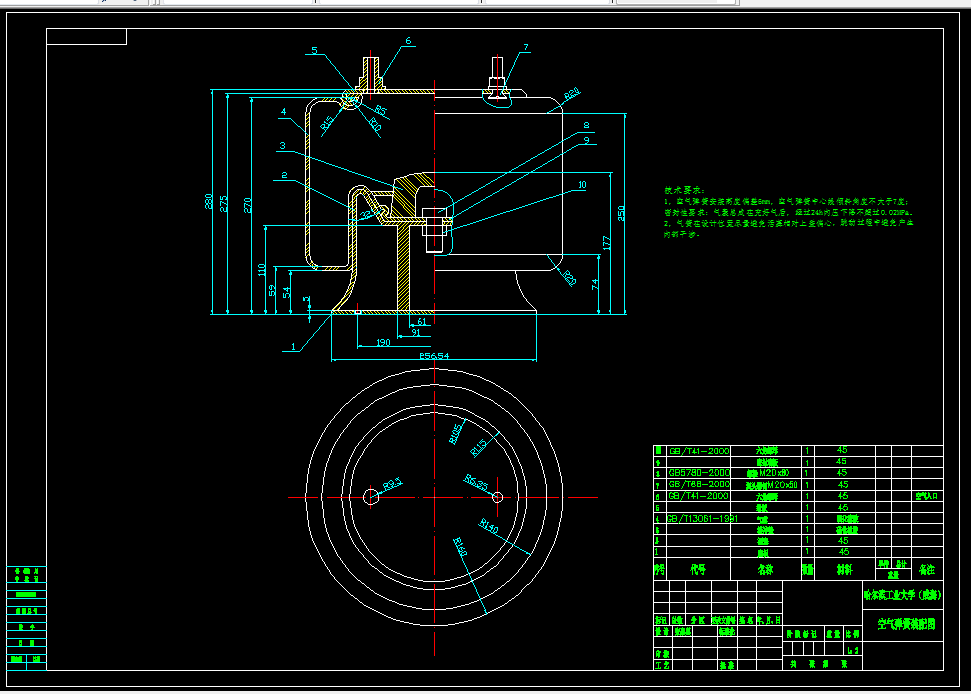Pick balloon number 3 leader label
The height and width of the screenshot is (694, 971).
click(x=282, y=145)
